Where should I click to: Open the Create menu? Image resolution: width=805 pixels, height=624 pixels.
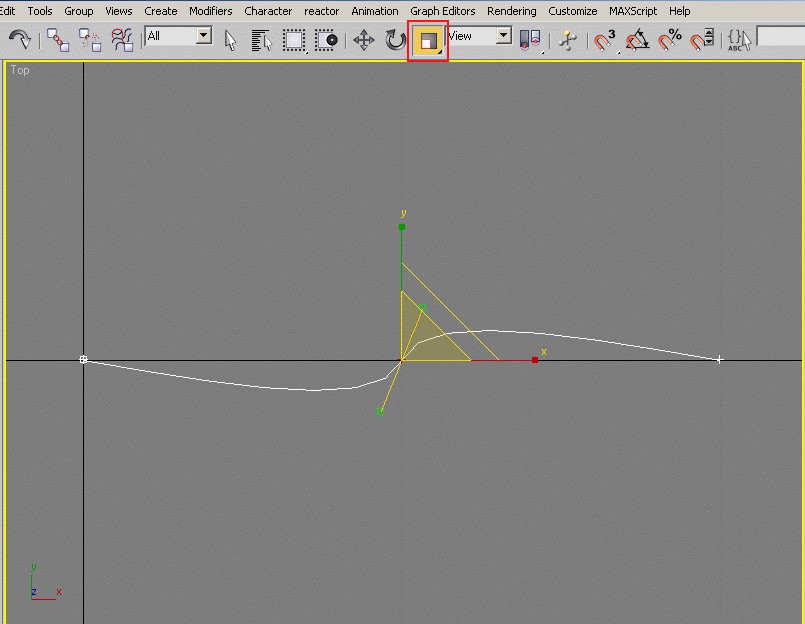point(161,11)
